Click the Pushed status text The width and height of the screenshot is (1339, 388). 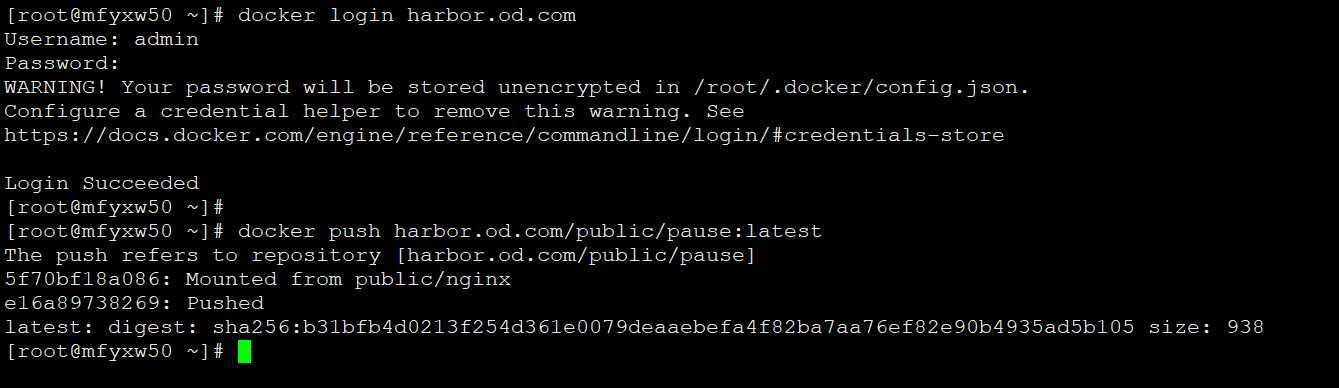(225, 303)
